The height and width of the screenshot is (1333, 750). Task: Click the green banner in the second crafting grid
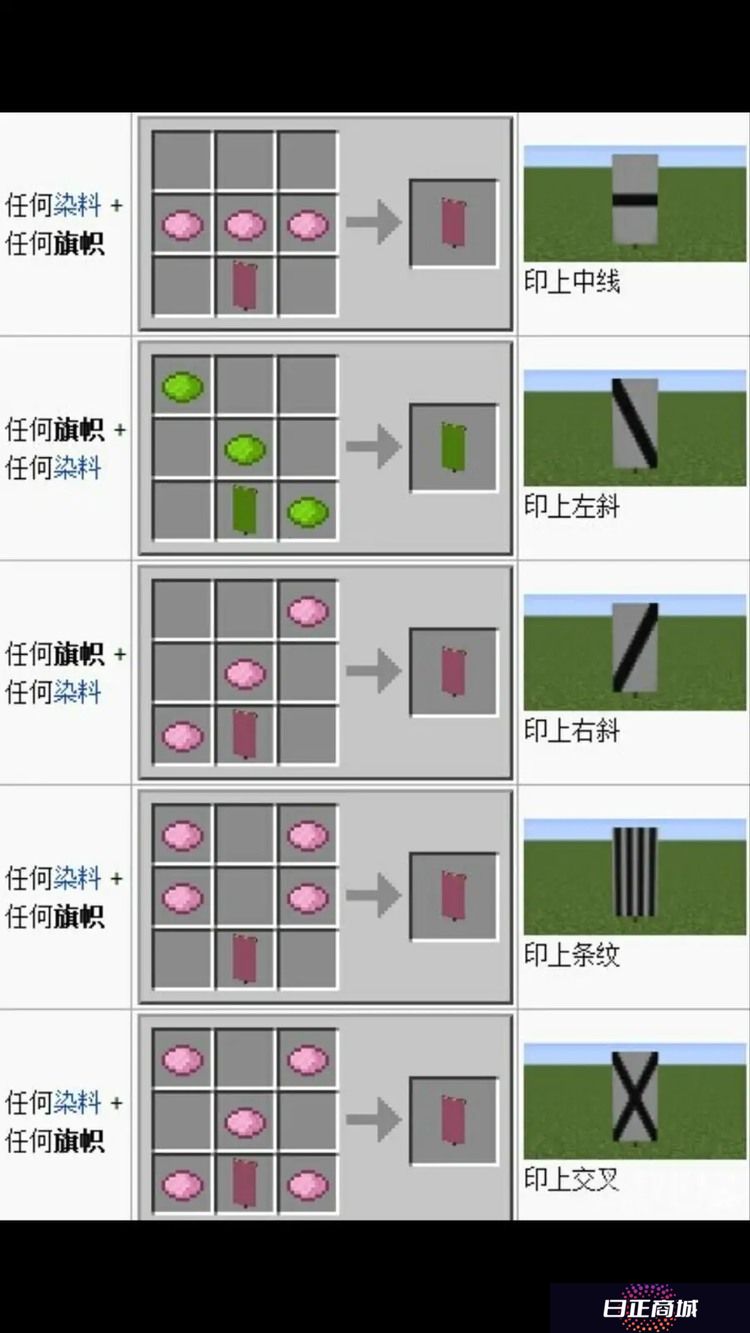coord(245,509)
